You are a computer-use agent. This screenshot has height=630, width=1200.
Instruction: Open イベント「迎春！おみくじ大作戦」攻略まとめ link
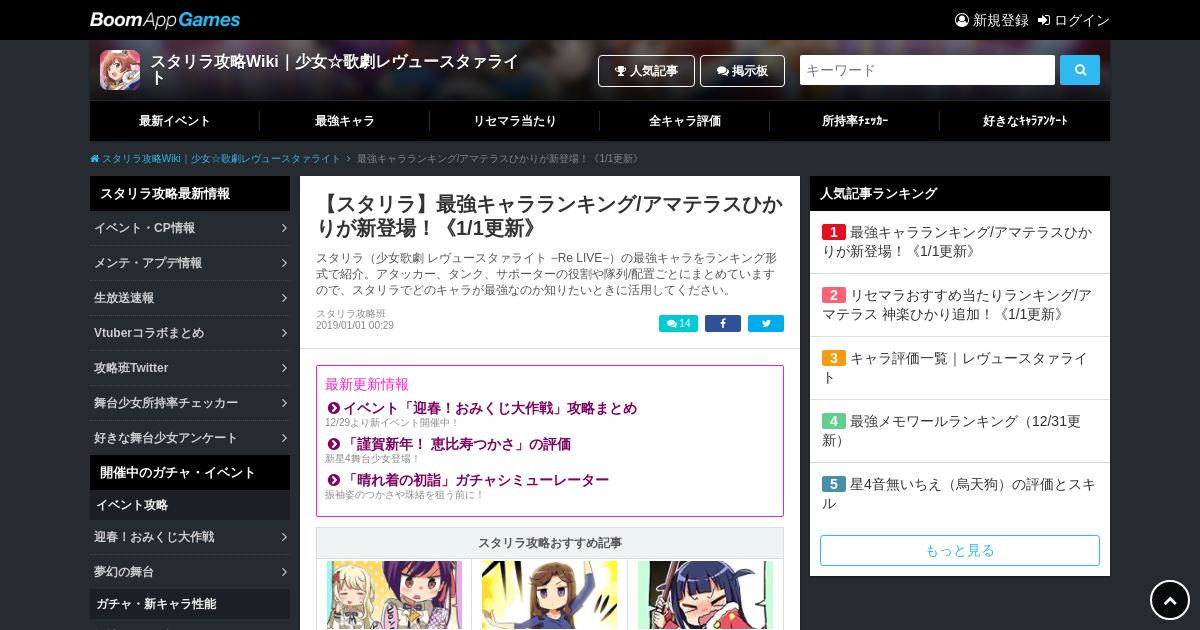coord(490,408)
